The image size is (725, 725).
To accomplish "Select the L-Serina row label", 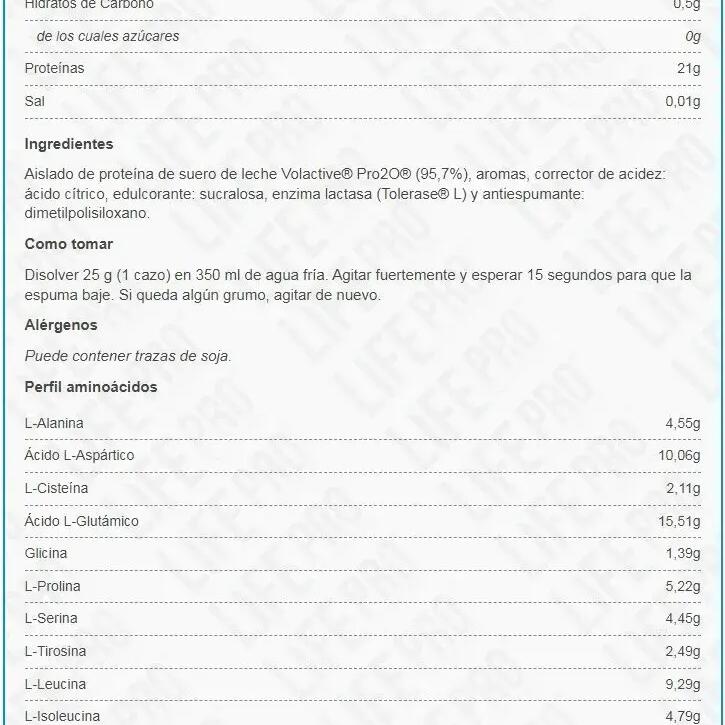I will point(50,619).
